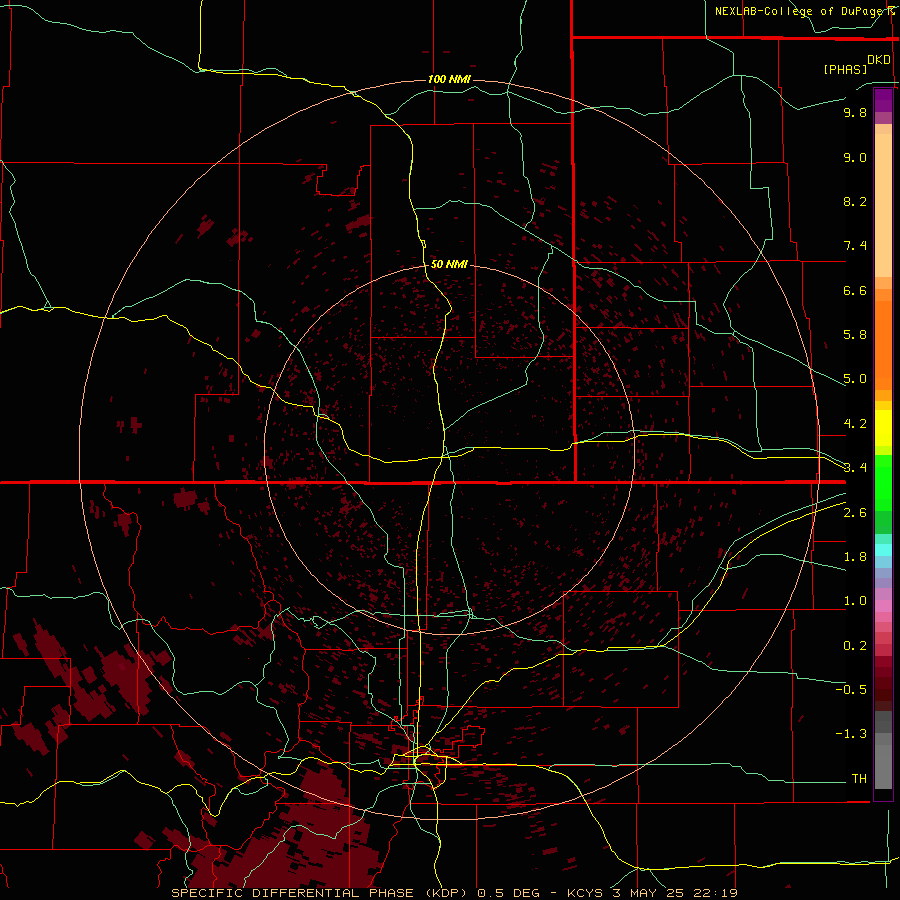Screen dimensions: 900x900
Task: Click the -0.5 legend value
Action: pos(851,690)
